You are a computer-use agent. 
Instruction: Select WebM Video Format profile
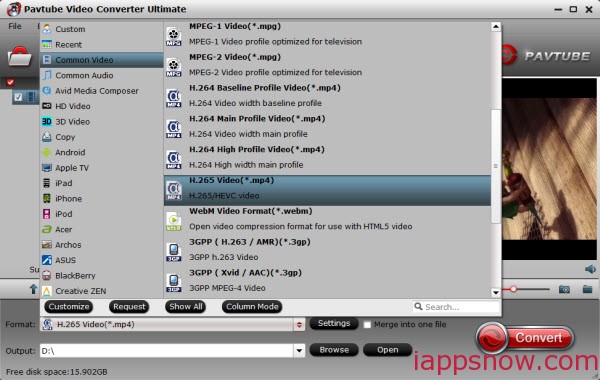click(327, 219)
